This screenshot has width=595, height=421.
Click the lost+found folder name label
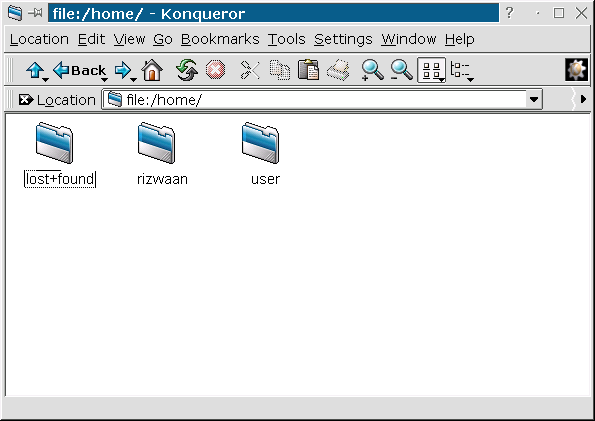point(60,179)
